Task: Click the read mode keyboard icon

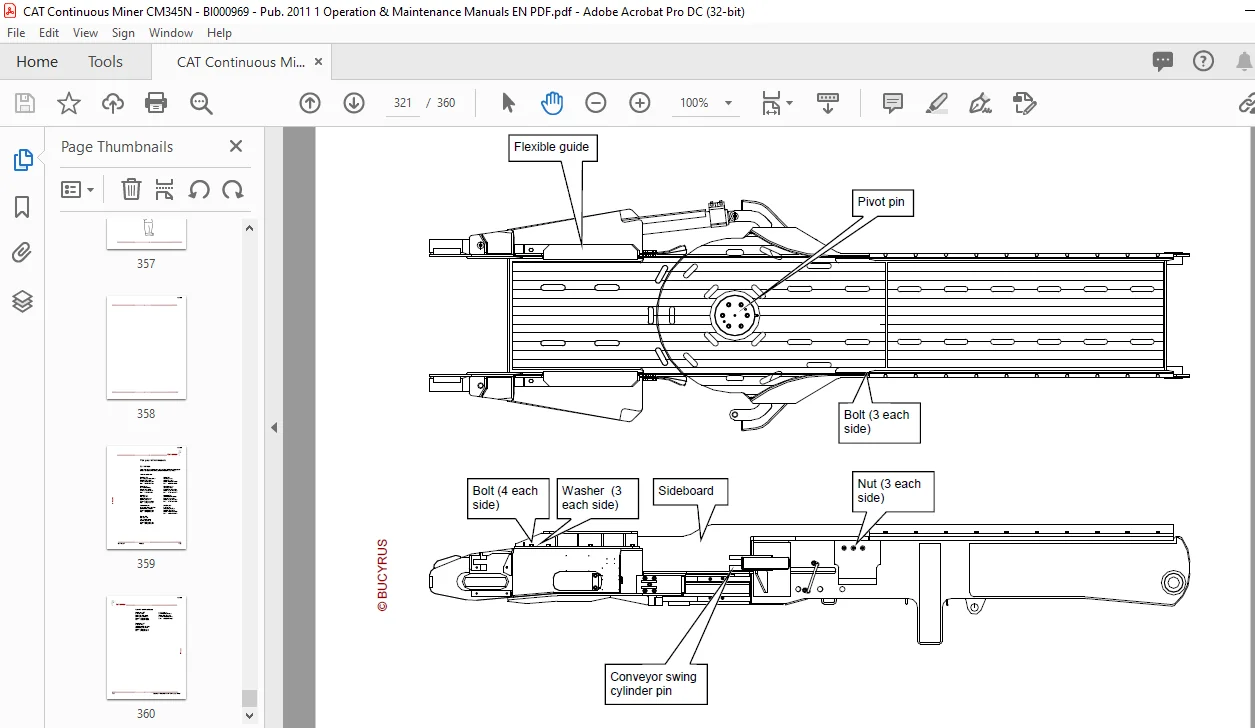Action: 828,103
